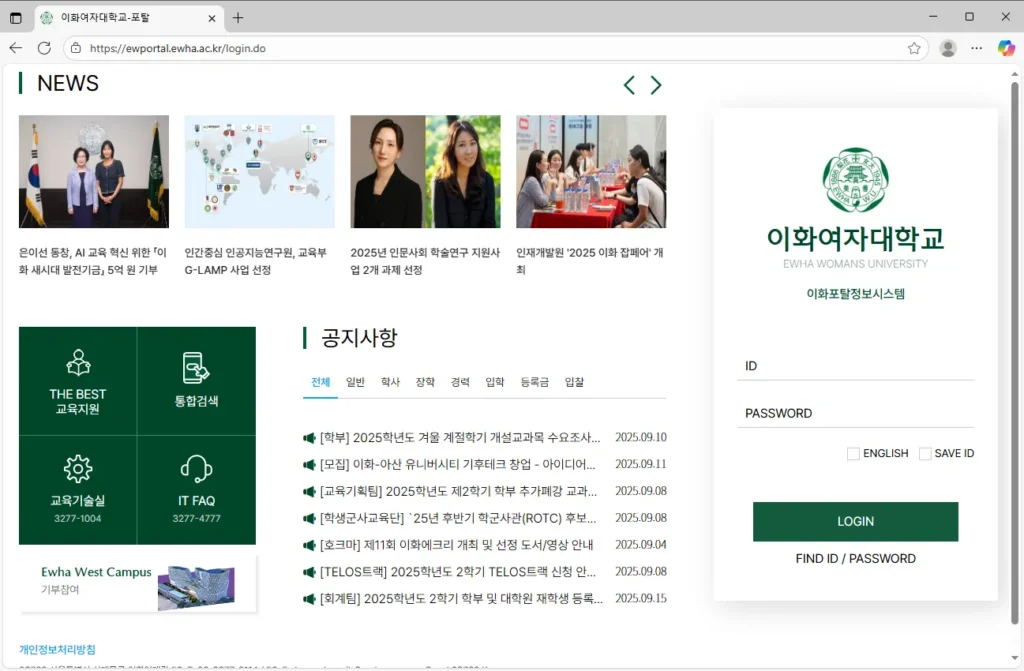Open the browser profile icon
Viewport: 1024px width, 671px height.
pos(948,48)
